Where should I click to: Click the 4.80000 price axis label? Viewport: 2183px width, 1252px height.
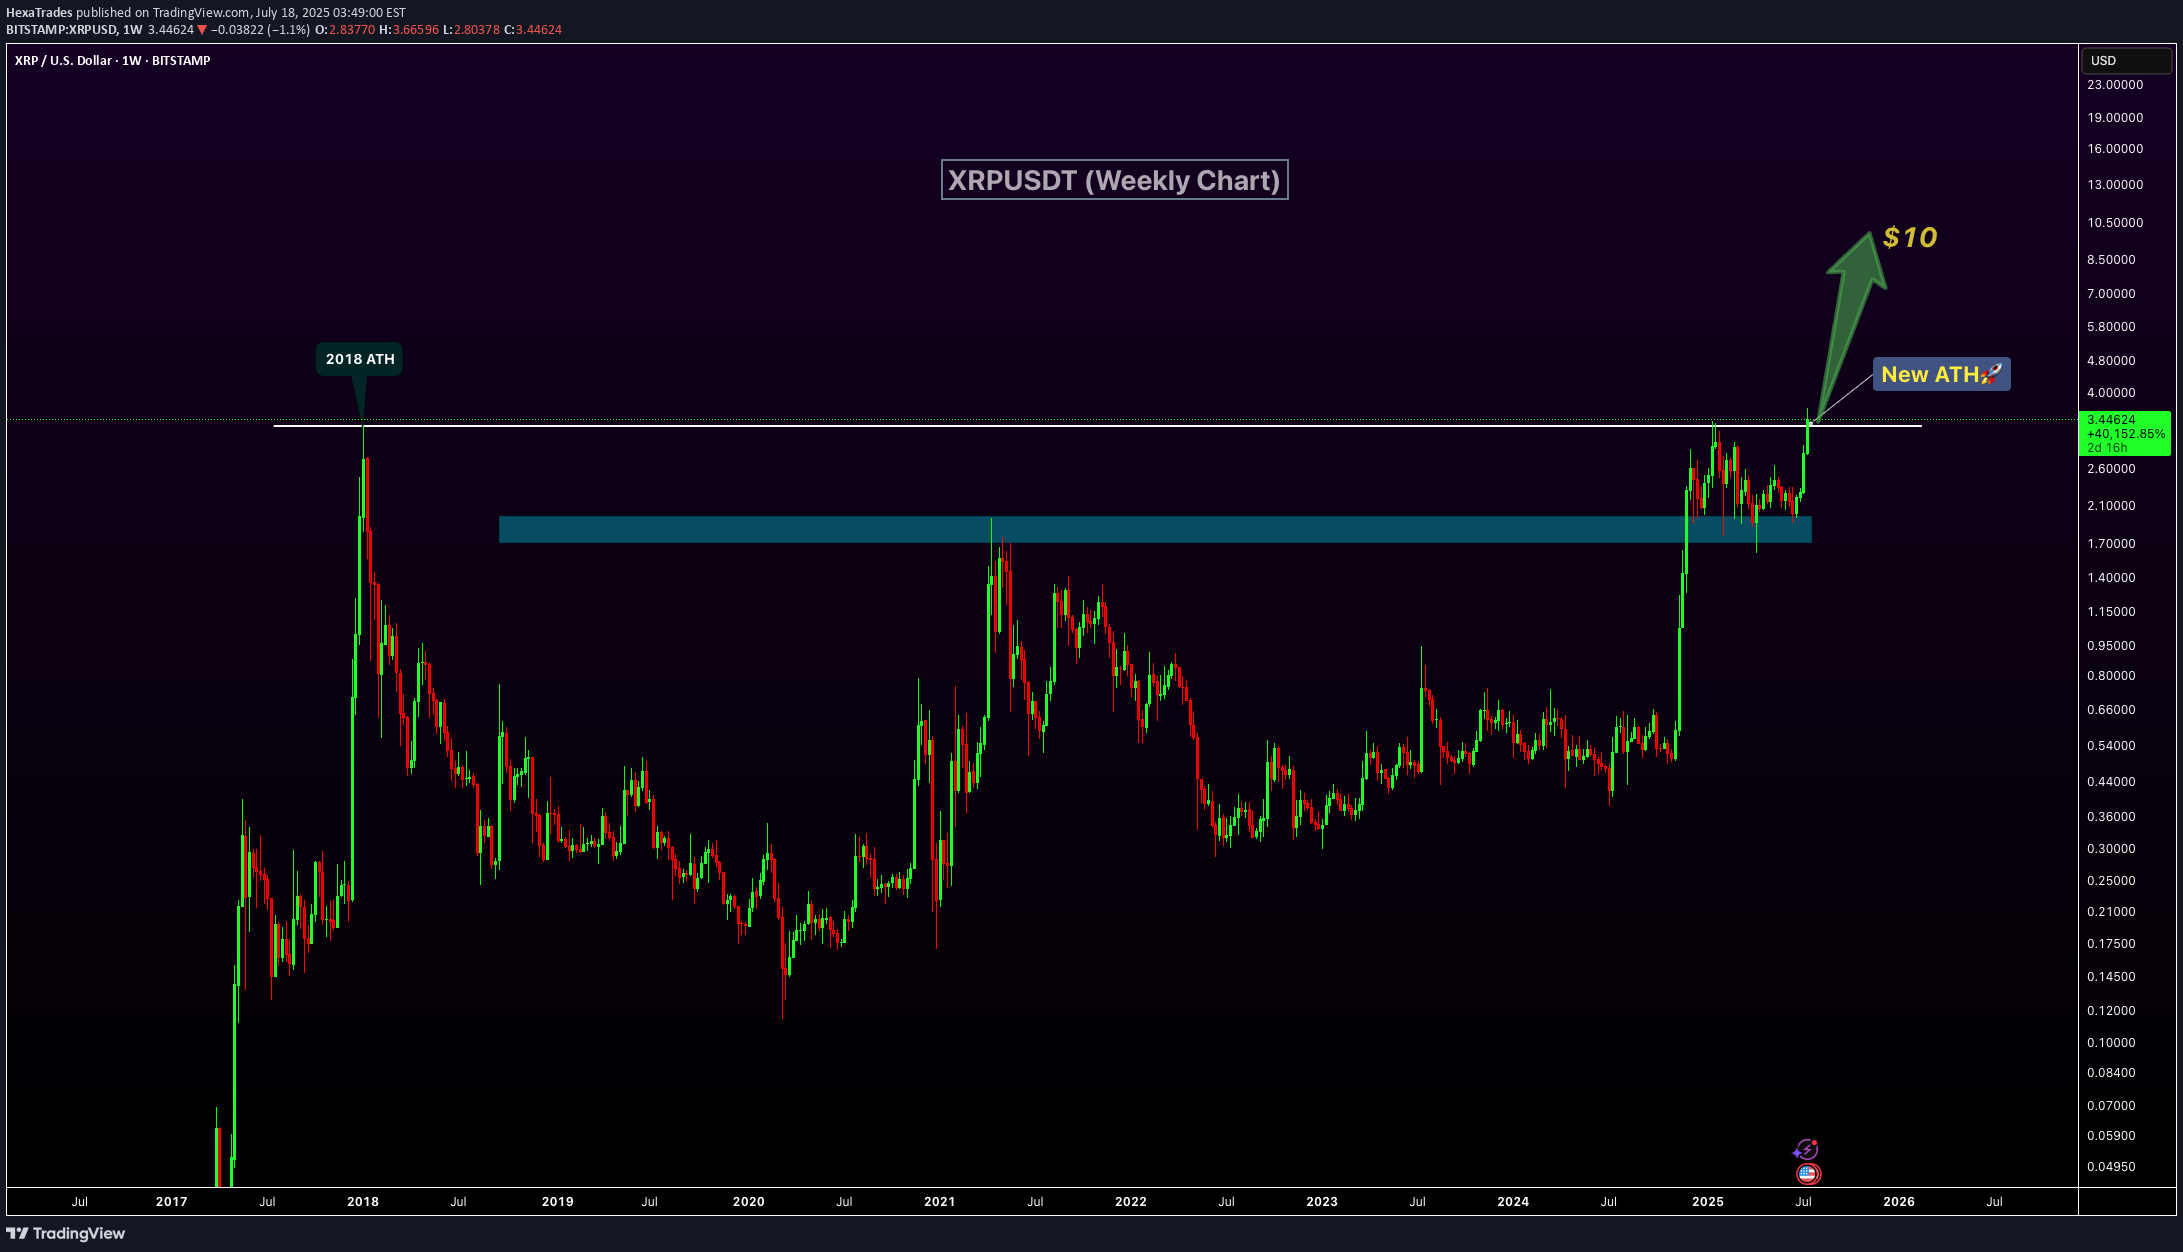pyautogui.click(x=2111, y=361)
